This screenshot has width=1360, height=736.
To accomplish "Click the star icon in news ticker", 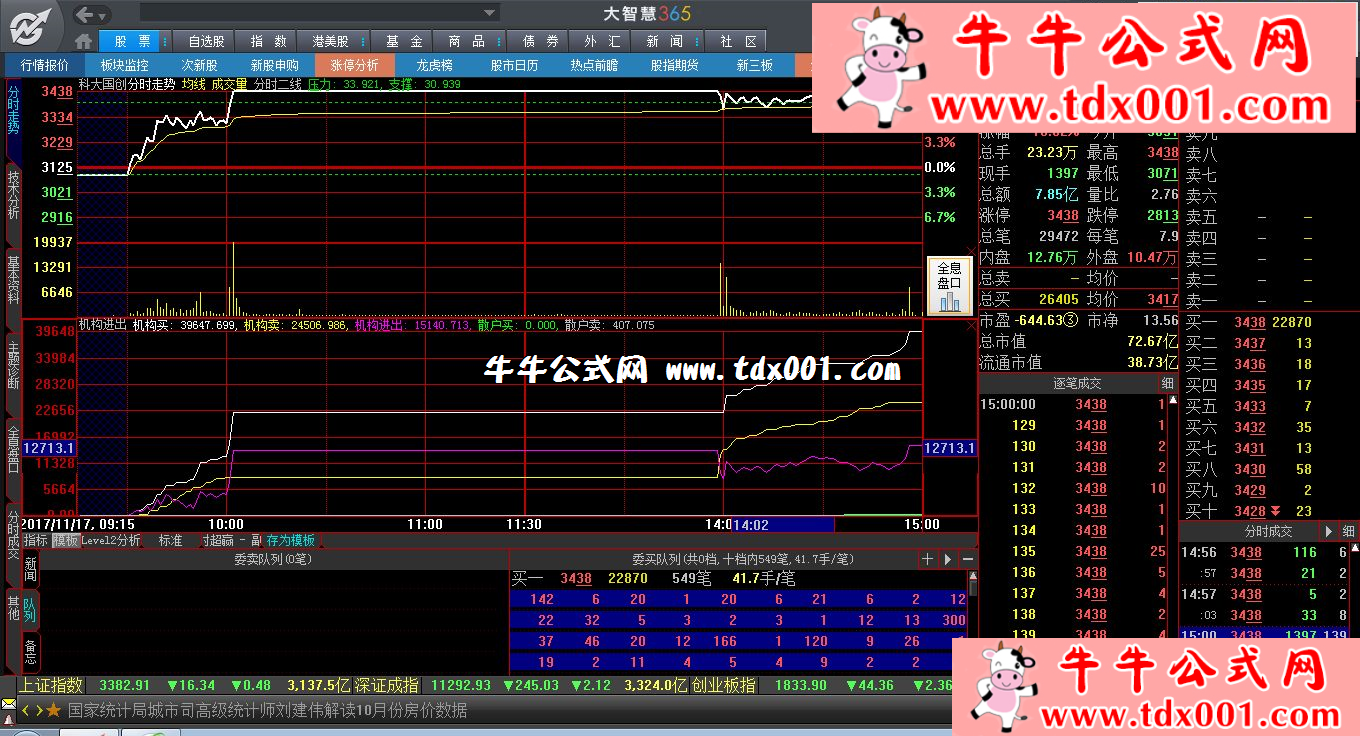I will [54, 711].
